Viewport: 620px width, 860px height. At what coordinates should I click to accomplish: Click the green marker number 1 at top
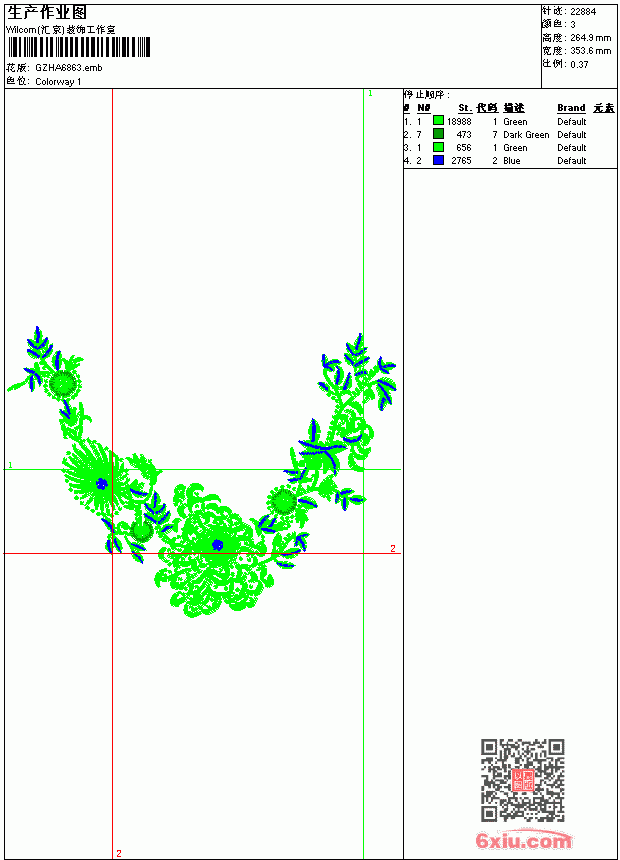click(370, 94)
